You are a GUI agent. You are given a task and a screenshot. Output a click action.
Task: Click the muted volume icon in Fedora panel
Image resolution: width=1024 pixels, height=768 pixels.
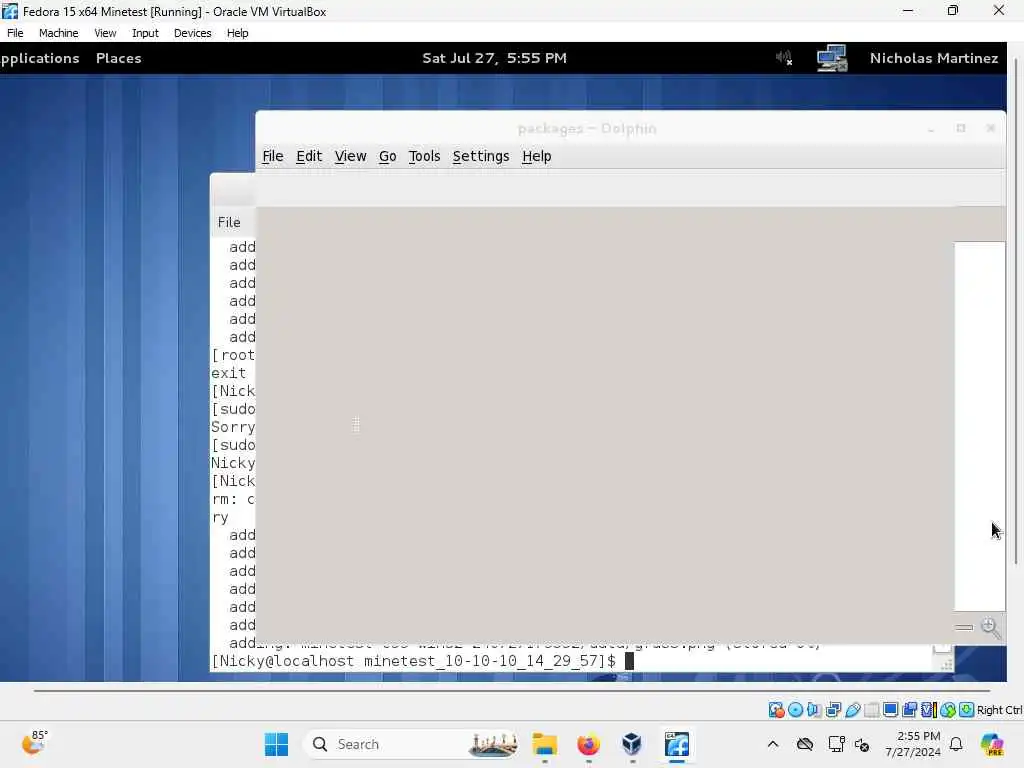pos(784,58)
